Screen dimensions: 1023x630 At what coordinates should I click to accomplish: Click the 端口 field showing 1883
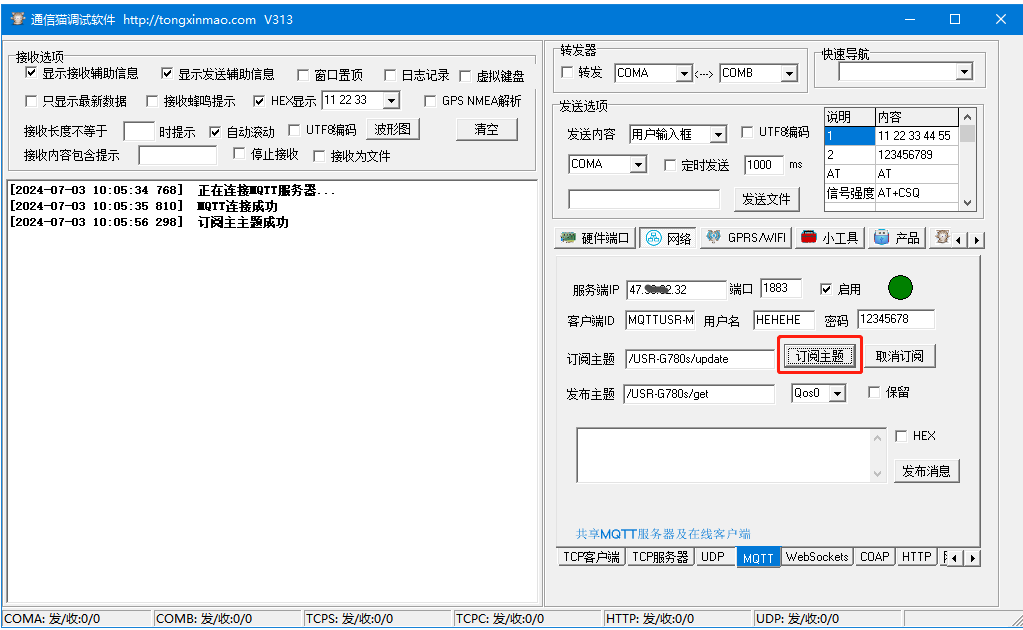pyautogui.click(x=780, y=288)
